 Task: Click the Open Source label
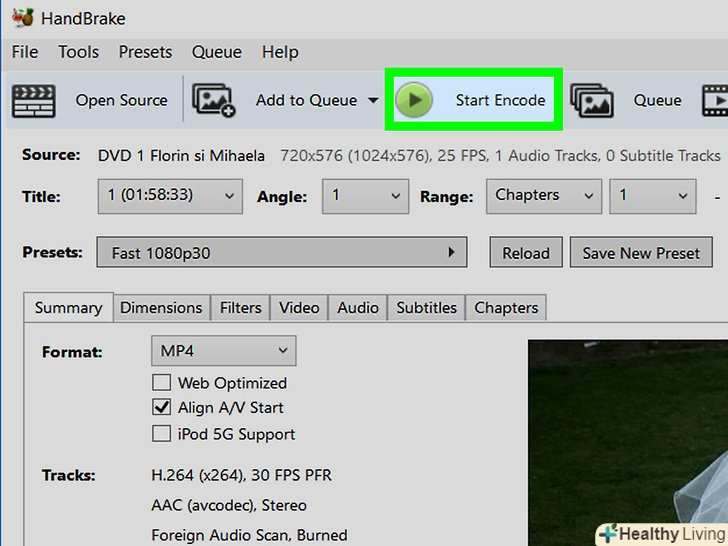point(122,100)
